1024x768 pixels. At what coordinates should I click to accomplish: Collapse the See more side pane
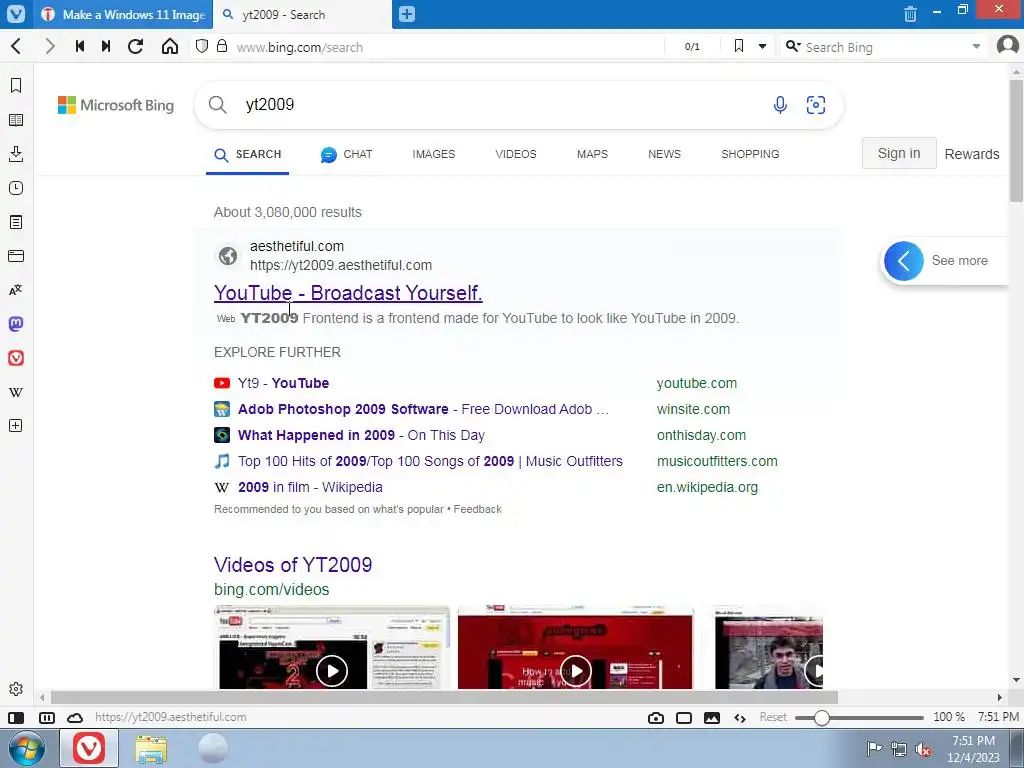click(904, 261)
